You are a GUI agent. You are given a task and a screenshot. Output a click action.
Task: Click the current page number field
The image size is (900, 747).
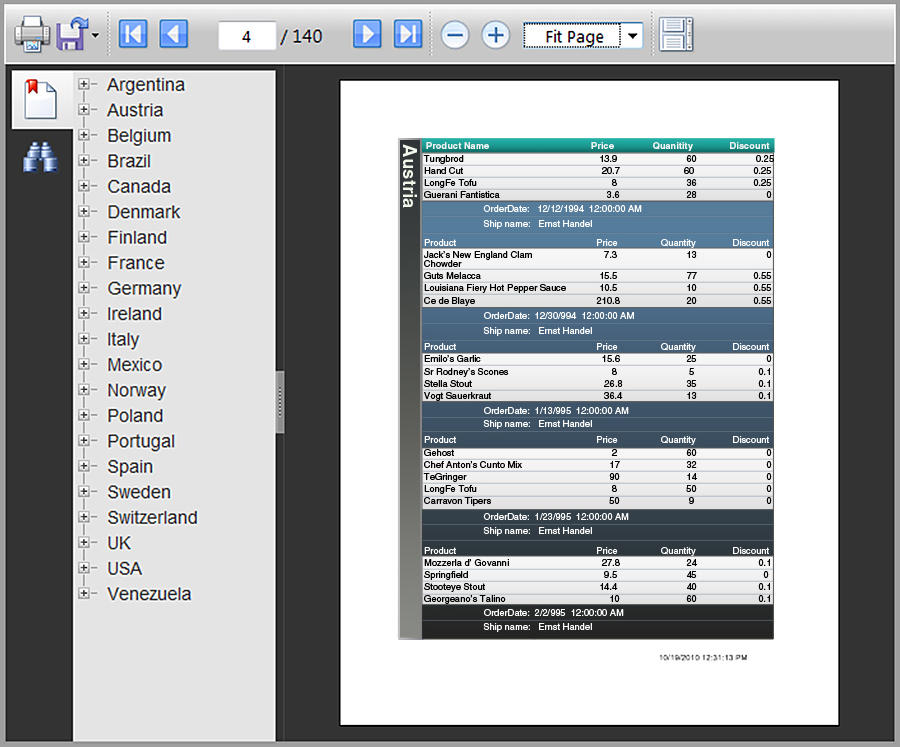(x=246, y=36)
